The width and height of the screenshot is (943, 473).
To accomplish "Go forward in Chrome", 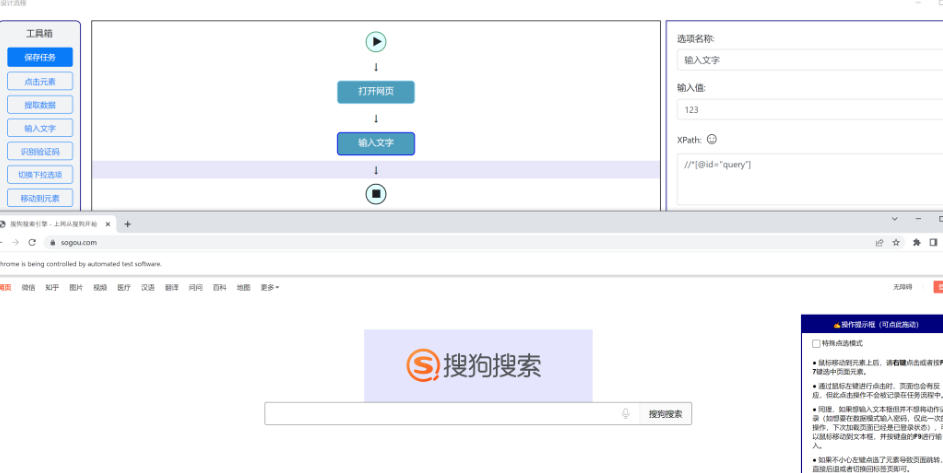I will coord(16,243).
